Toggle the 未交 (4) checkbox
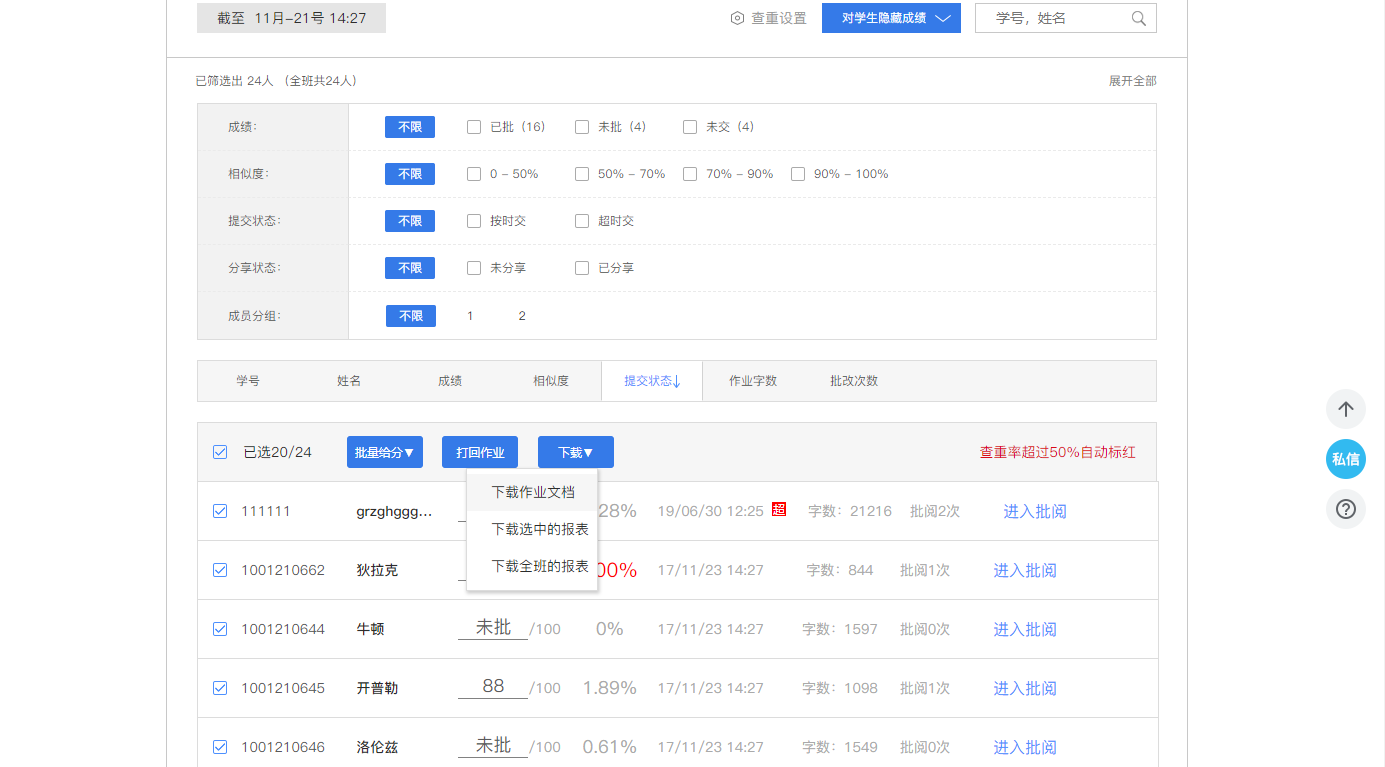The image size is (1385, 767). point(690,127)
